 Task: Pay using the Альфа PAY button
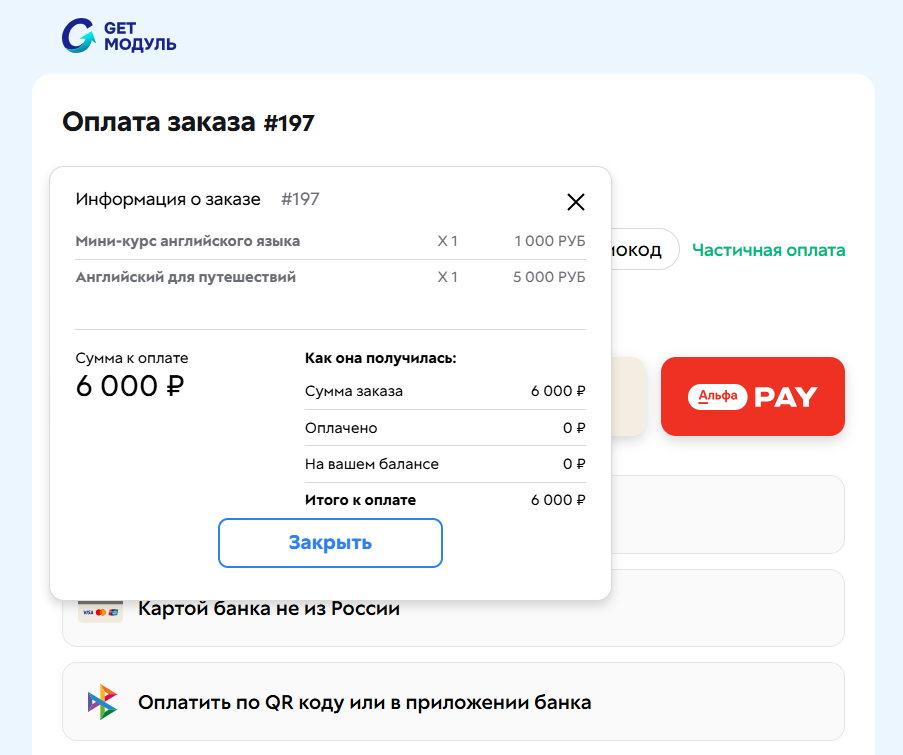pos(752,396)
